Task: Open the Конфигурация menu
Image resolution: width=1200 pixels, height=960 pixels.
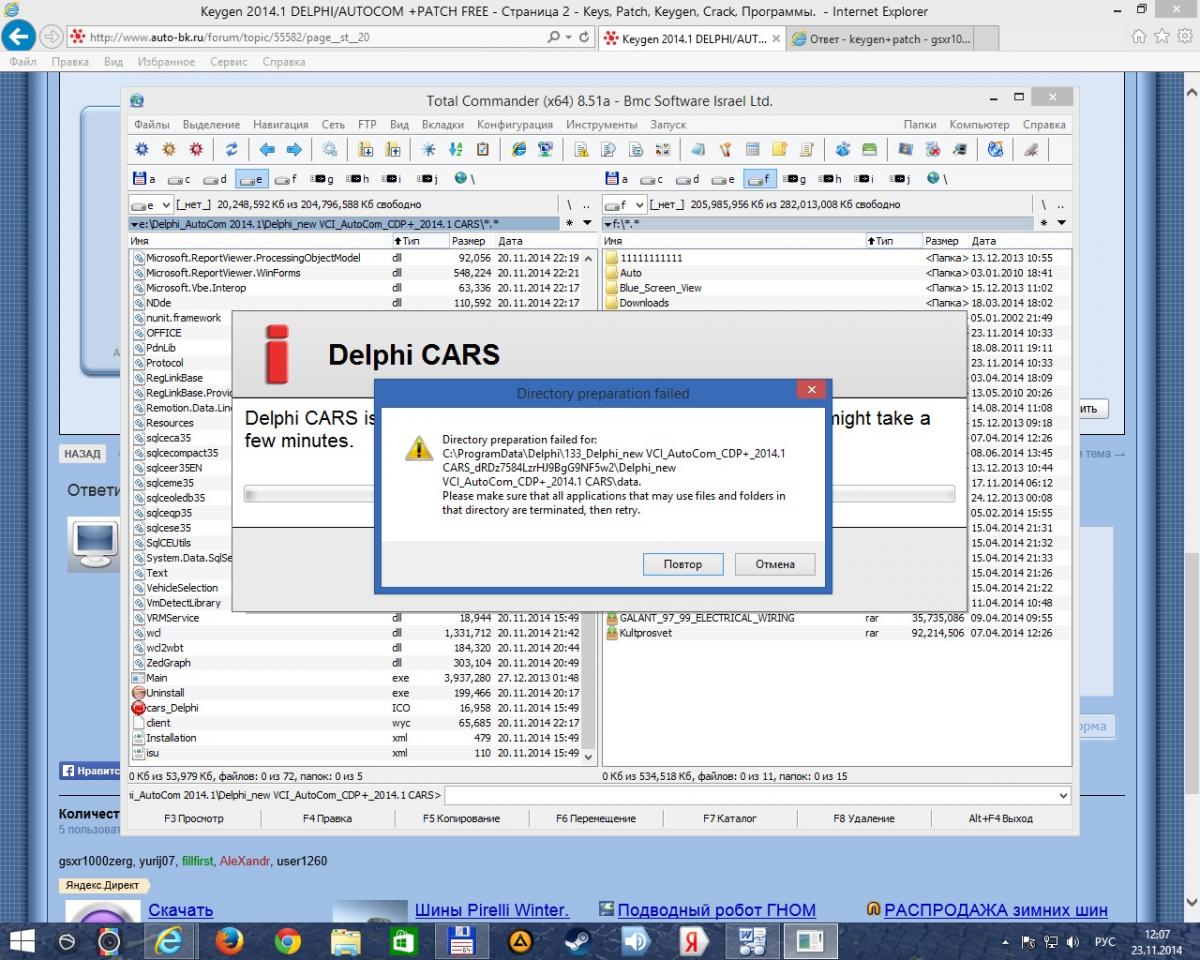Action: click(x=515, y=125)
